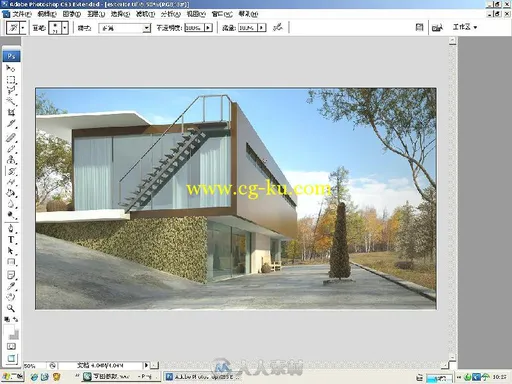The width and height of the screenshot is (512, 384).
Task: Select the Blur tool
Action: click(x=11, y=204)
